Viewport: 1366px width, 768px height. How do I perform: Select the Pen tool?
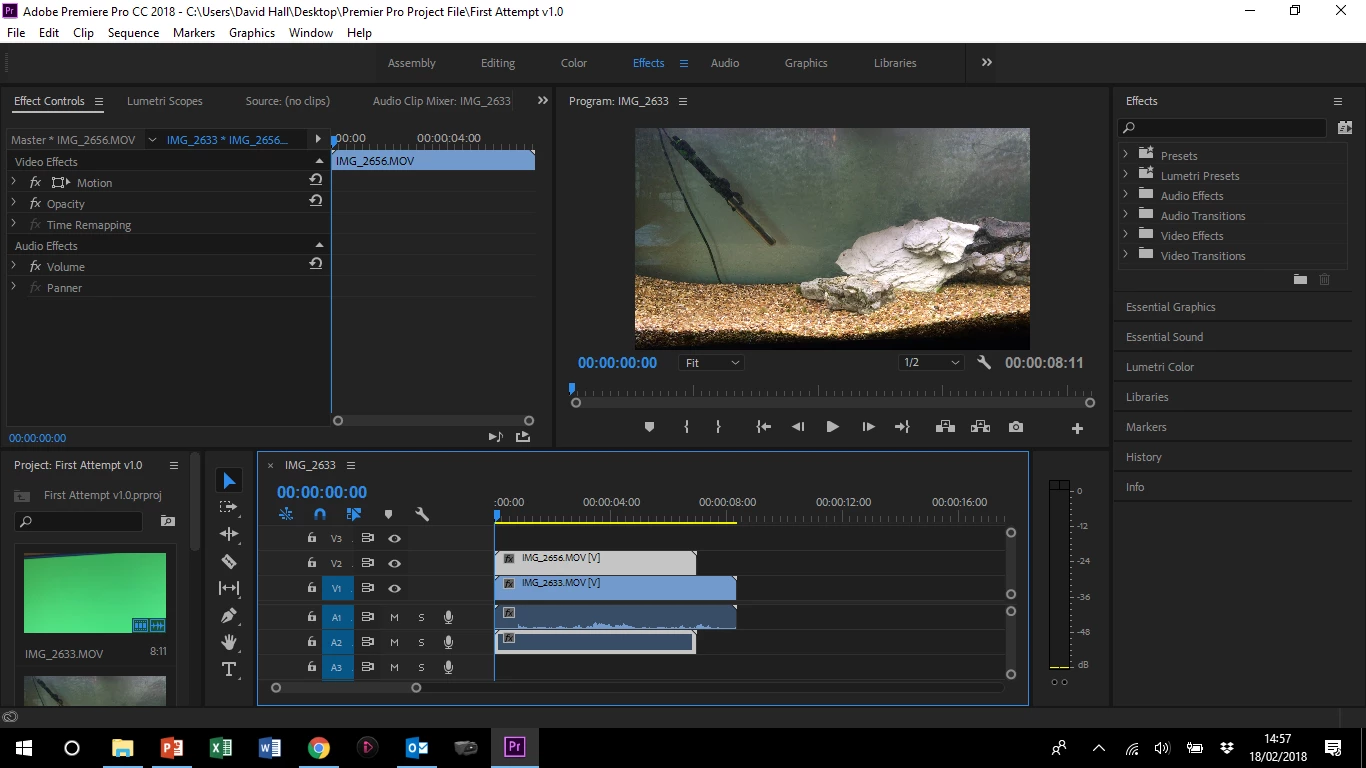click(229, 616)
